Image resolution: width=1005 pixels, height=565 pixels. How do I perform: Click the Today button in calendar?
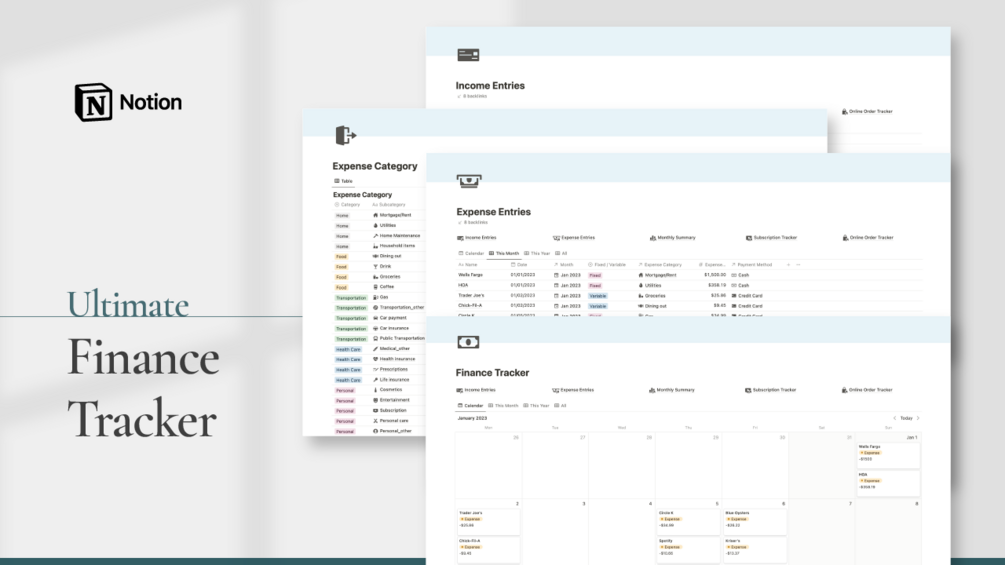(906, 418)
